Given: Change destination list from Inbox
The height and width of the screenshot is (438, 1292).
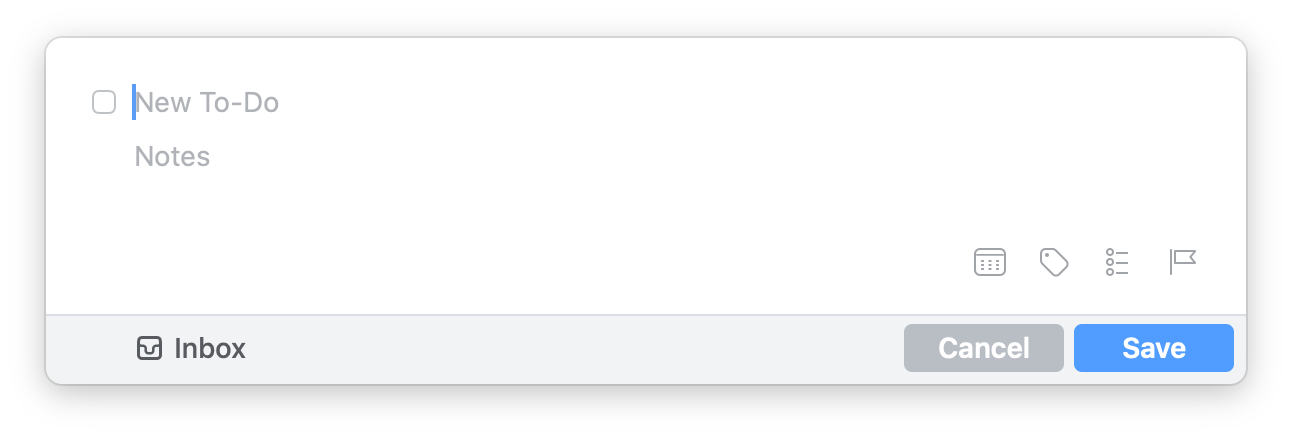Looking at the screenshot, I should (x=191, y=348).
